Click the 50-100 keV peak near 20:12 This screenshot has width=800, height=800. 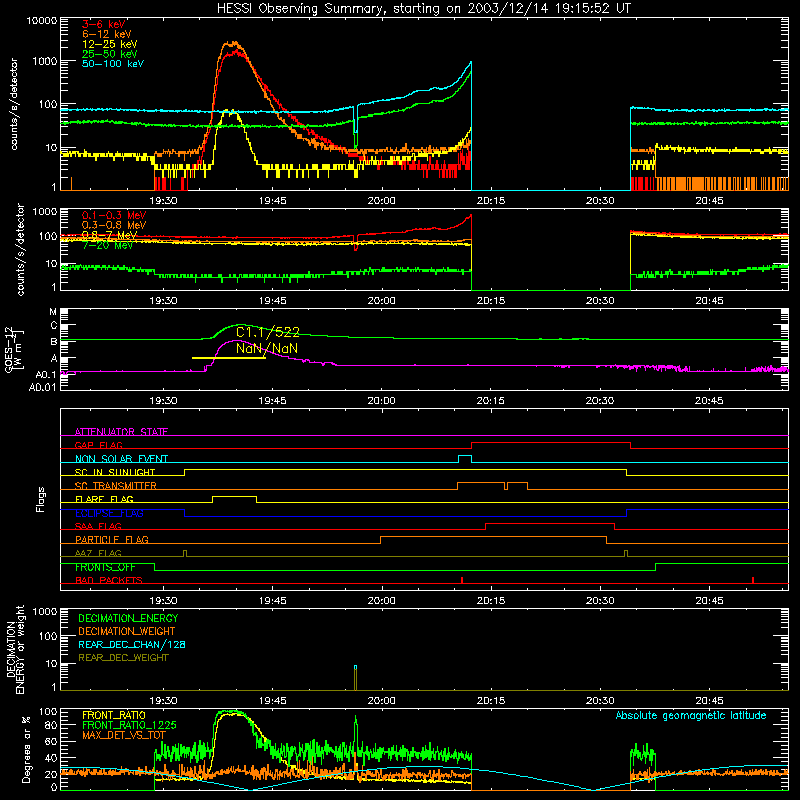point(470,63)
